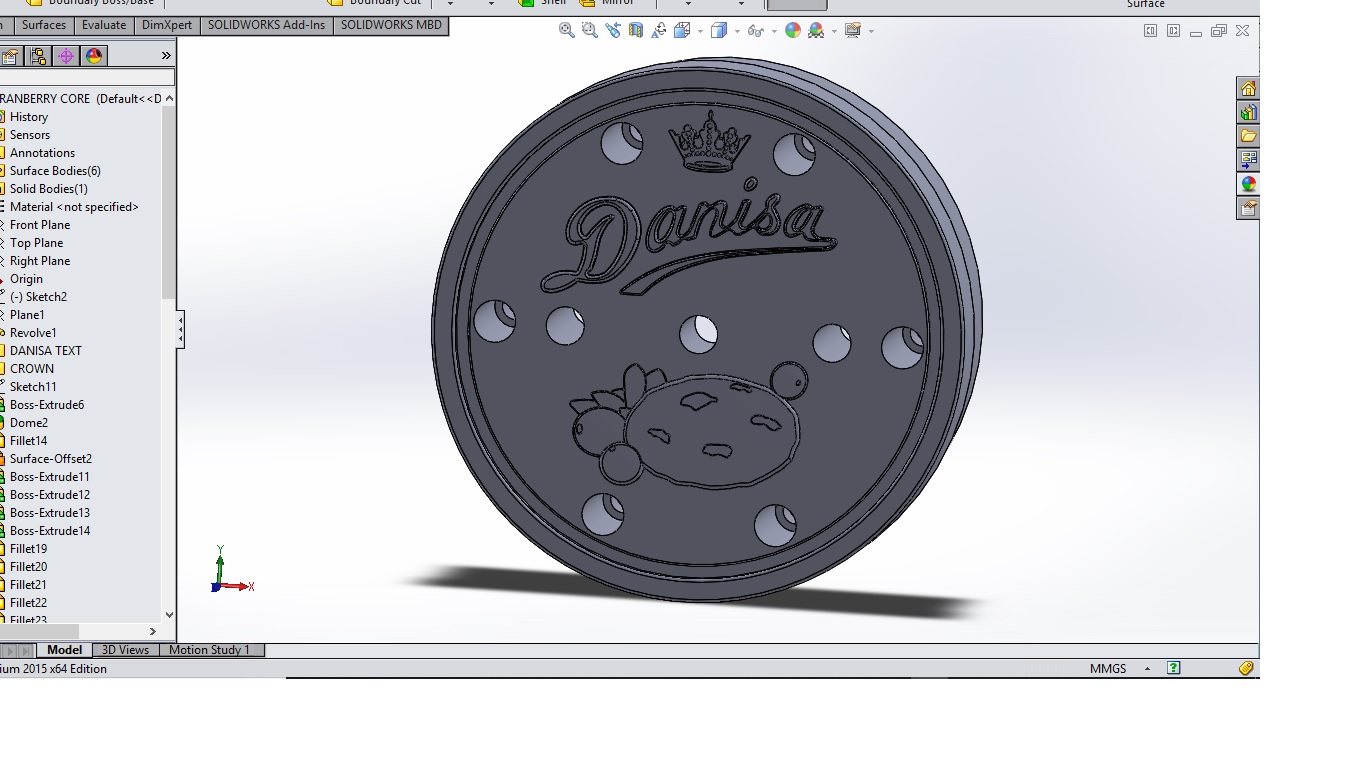Image resolution: width=1366 pixels, height=768 pixels.
Task: Select Sensors in the feature tree
Action: (x=30, y=135)
